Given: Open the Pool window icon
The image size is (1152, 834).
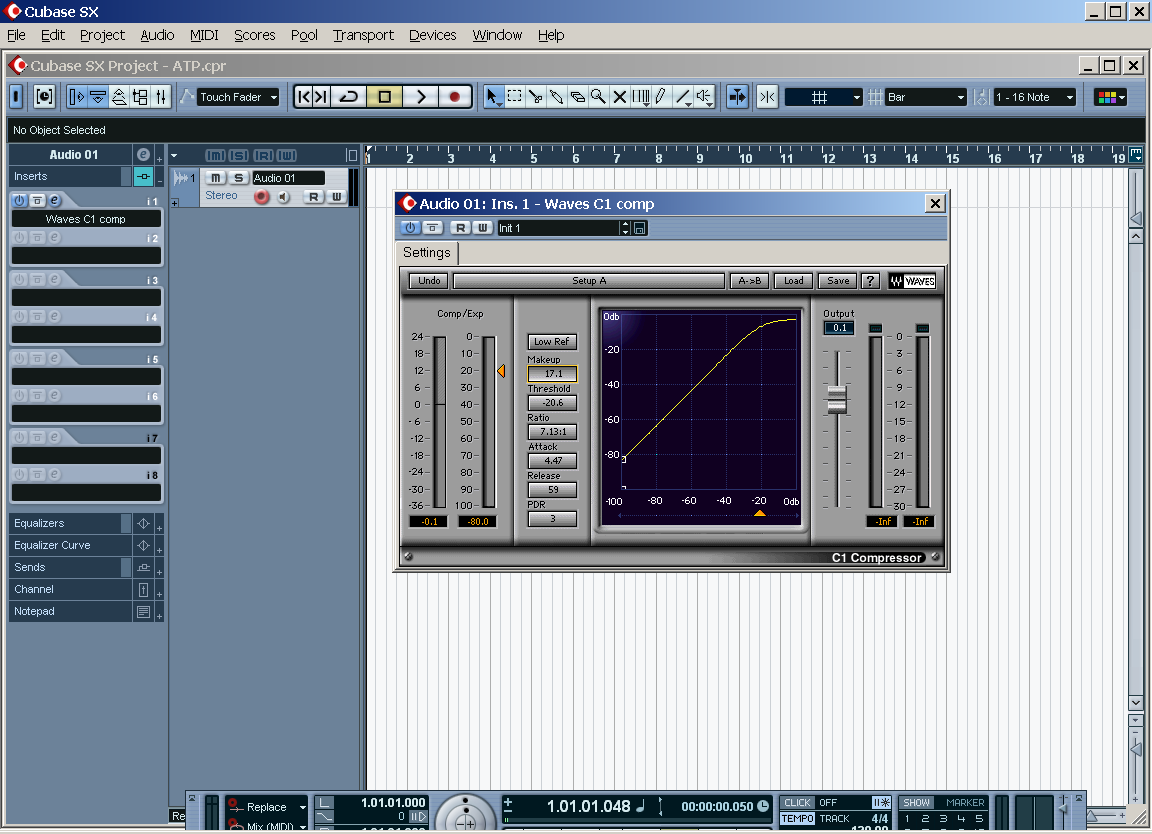Looking at the screenshot, I should [140, 97].
